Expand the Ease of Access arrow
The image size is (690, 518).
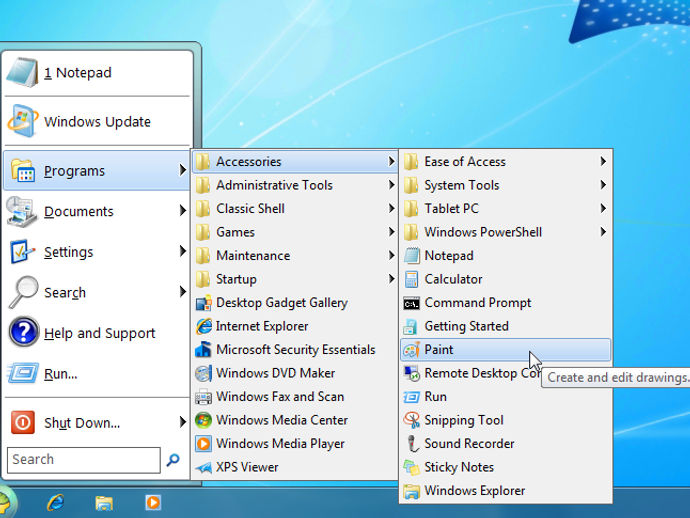point(603,162)
